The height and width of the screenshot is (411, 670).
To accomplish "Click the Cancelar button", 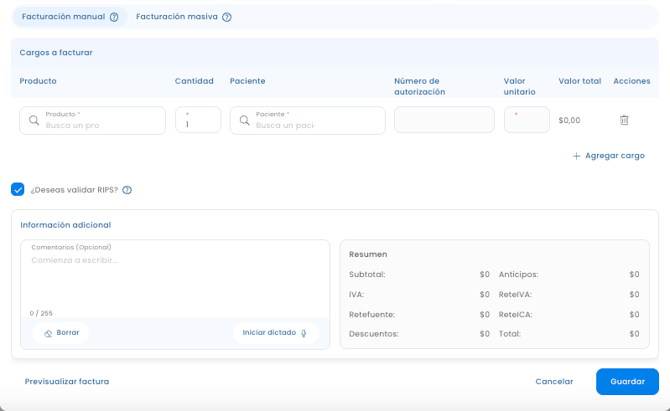I will point(554,381).
